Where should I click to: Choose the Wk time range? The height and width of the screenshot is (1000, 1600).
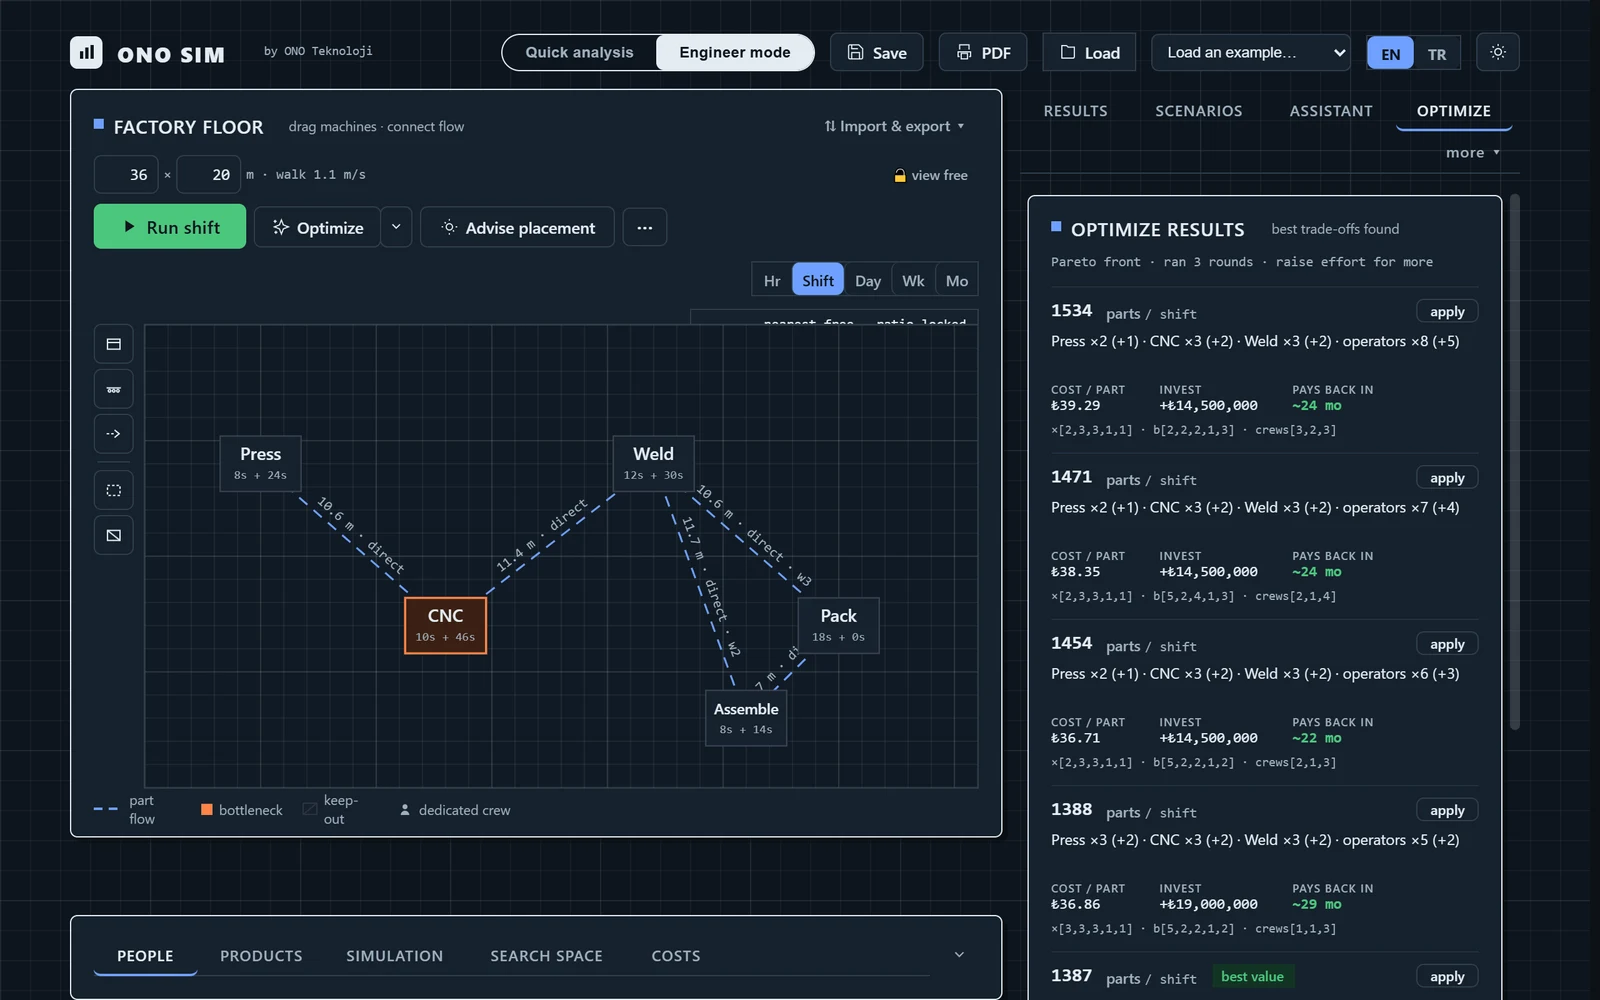913,280
